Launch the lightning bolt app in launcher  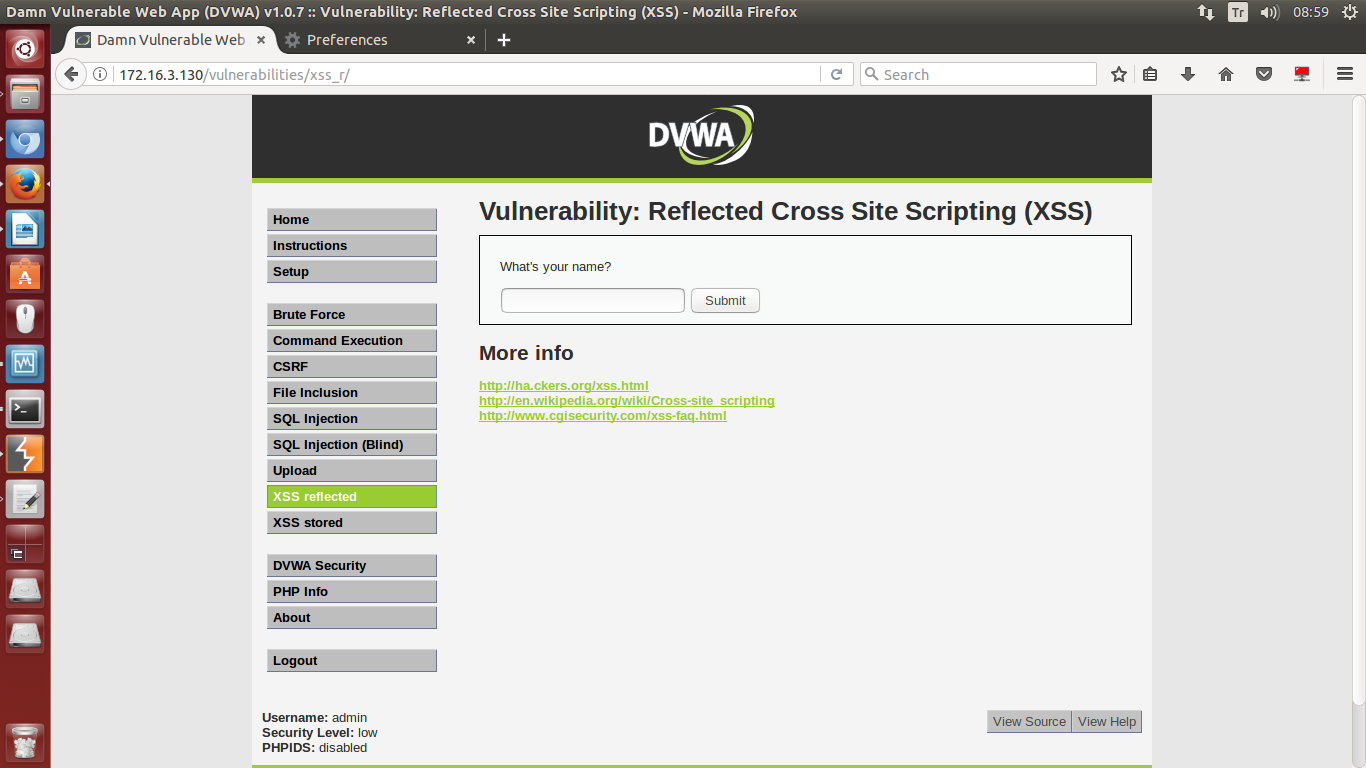(x=25, y=455)
